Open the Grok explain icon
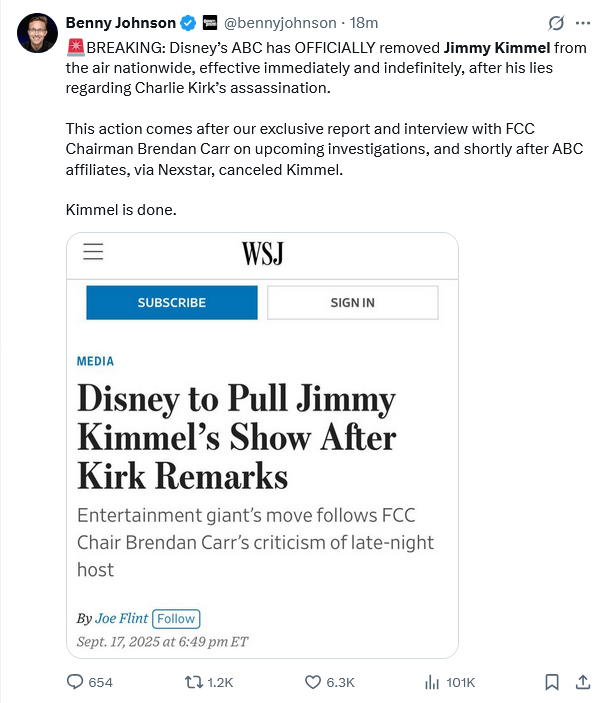The height and width of the screenshot is (703, 608). [556, 23]
